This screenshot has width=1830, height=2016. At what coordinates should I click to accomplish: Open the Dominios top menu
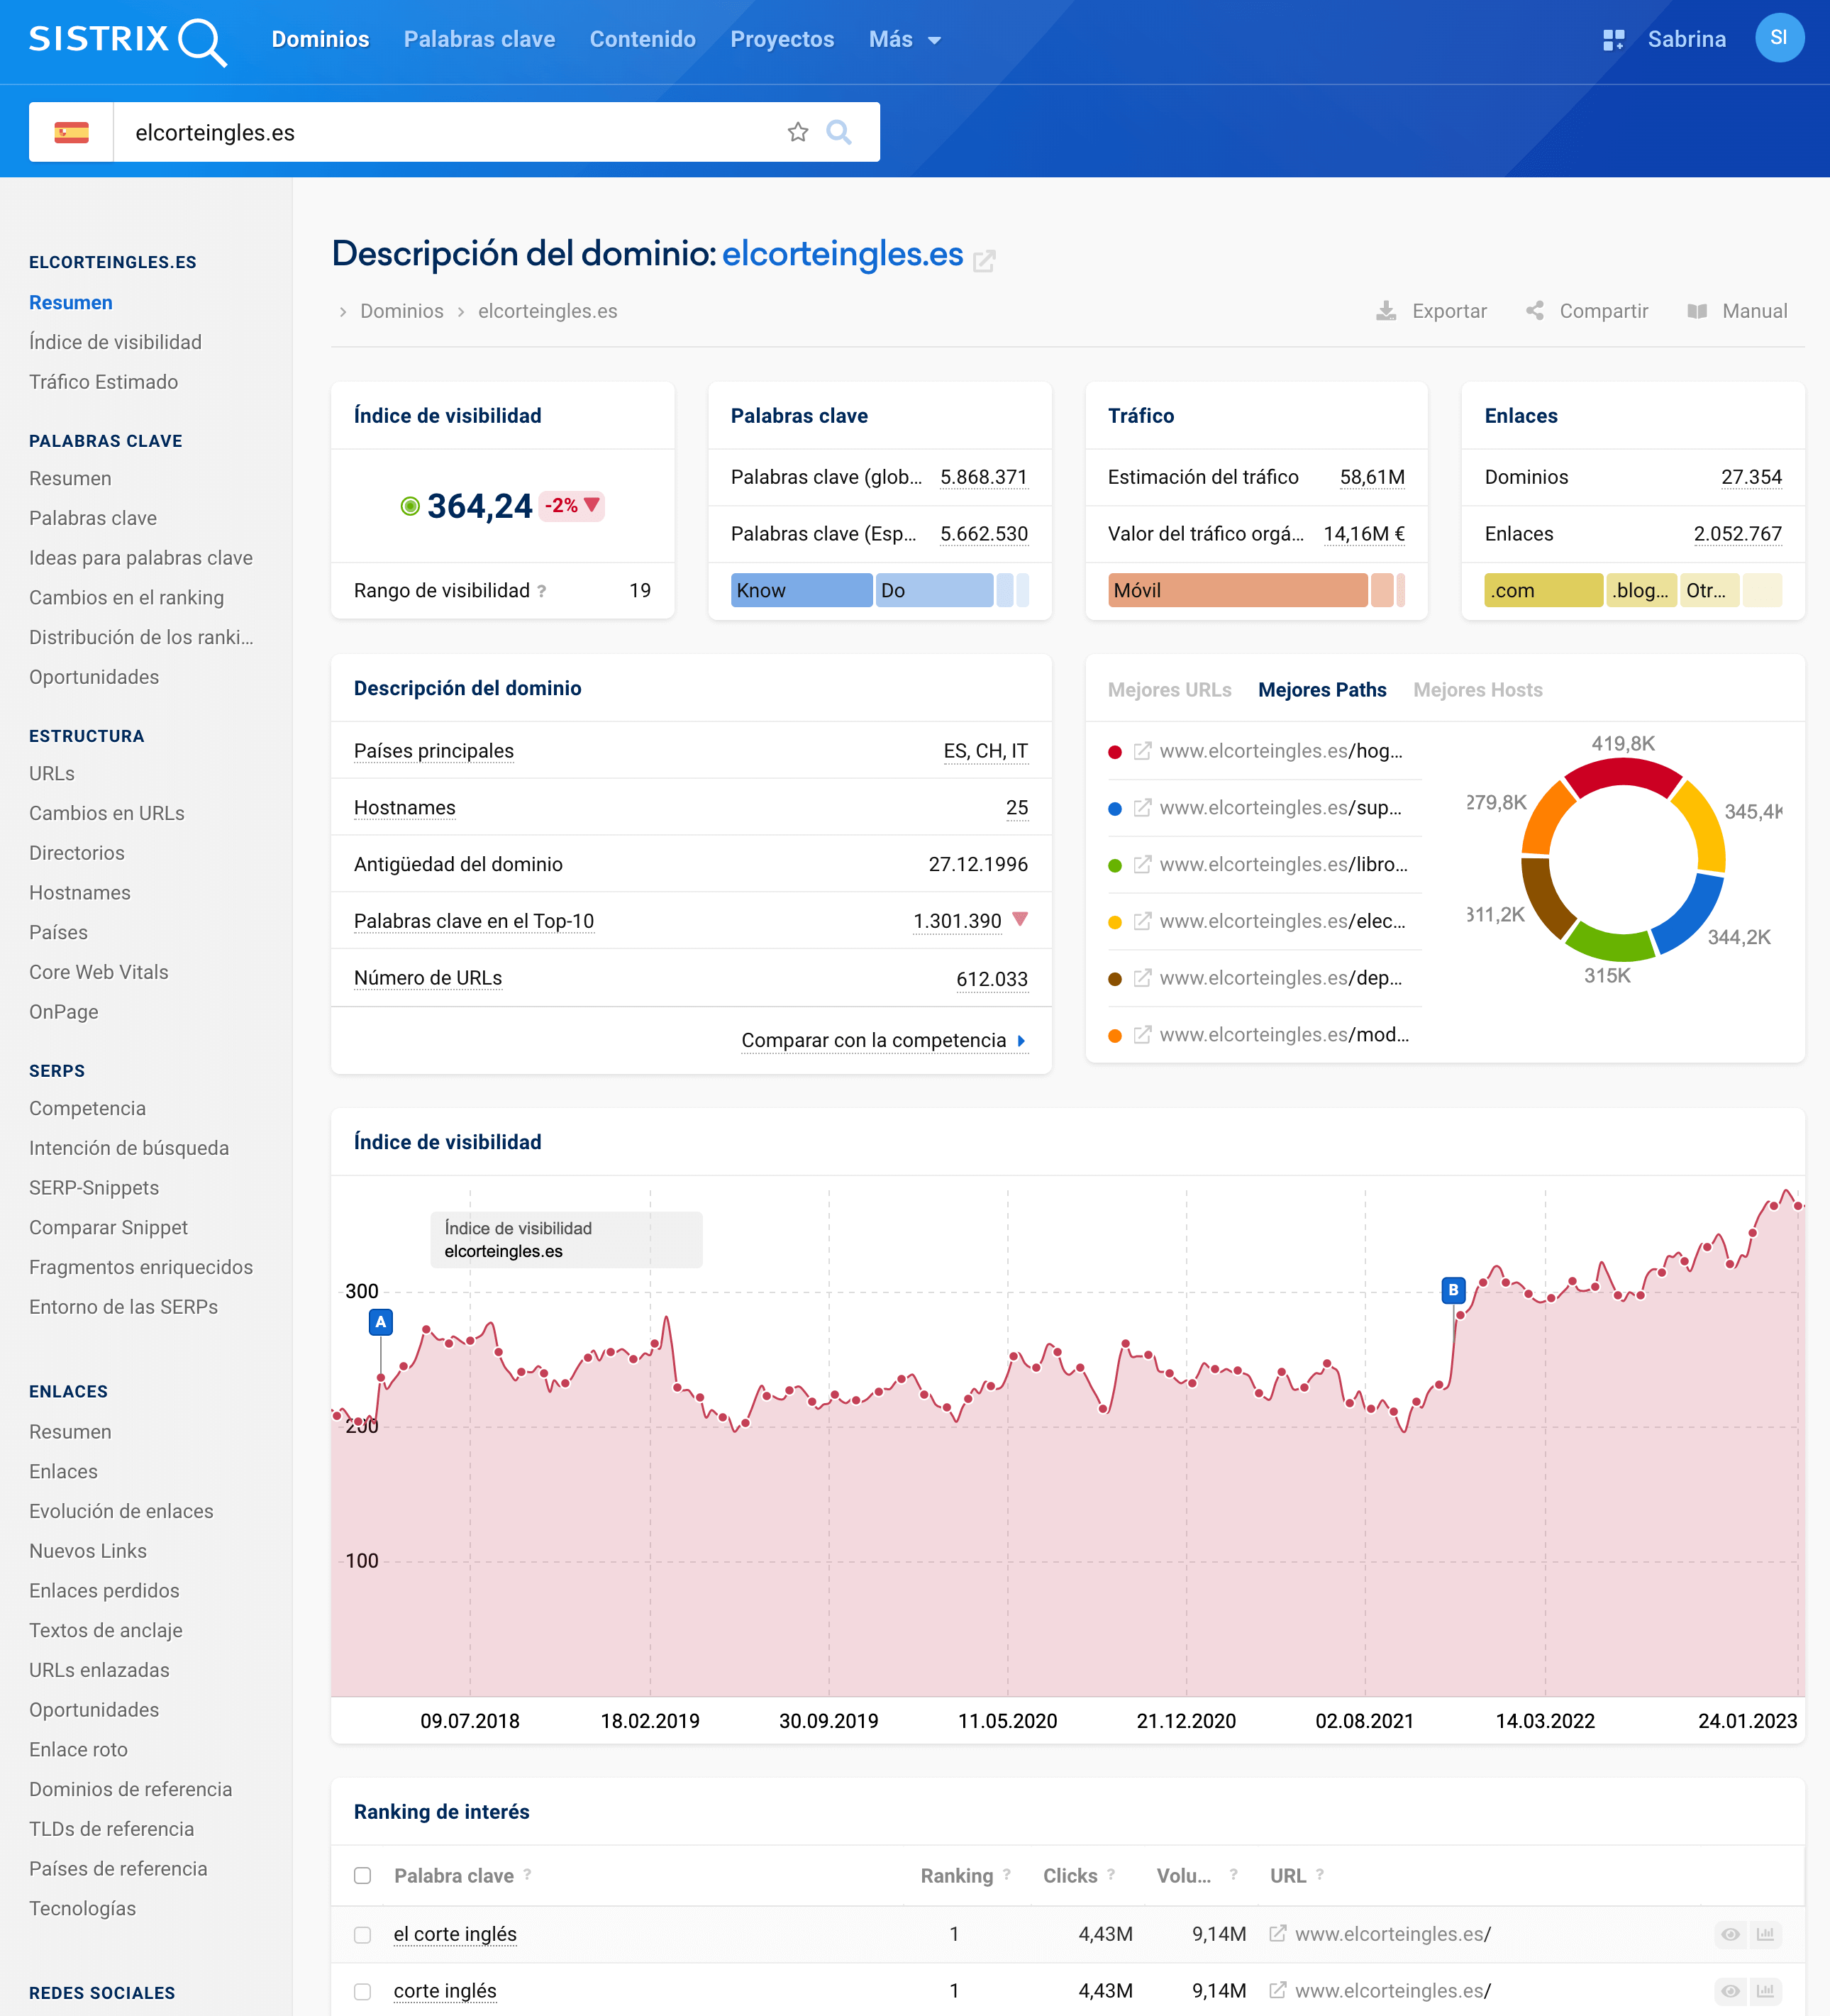click(320, 39)
